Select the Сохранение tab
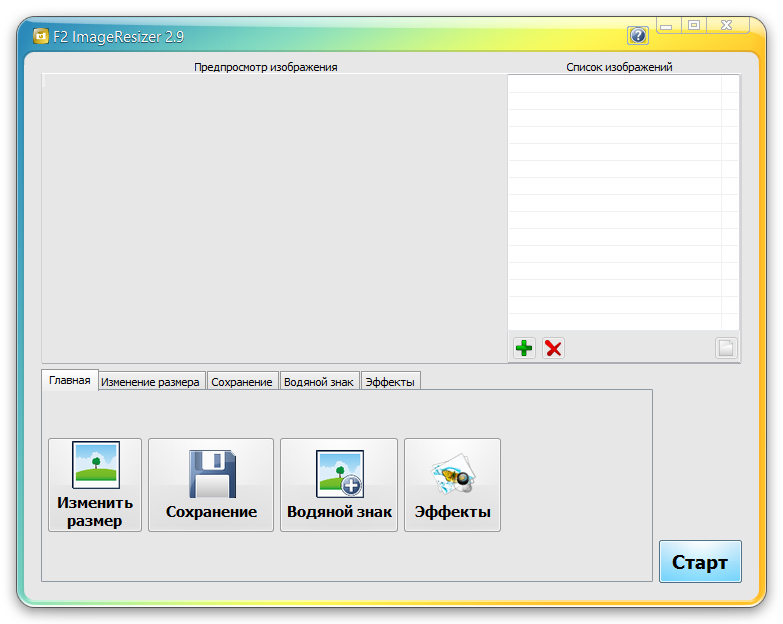Viewport: 783px width, 624px height. (241, 382)
